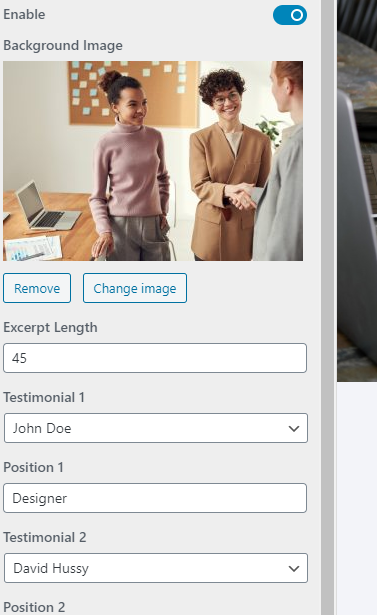Open the Testimonial 1 John Doe dropdown
This screenshot has height=615, width=377.
[x=156, y=428]
